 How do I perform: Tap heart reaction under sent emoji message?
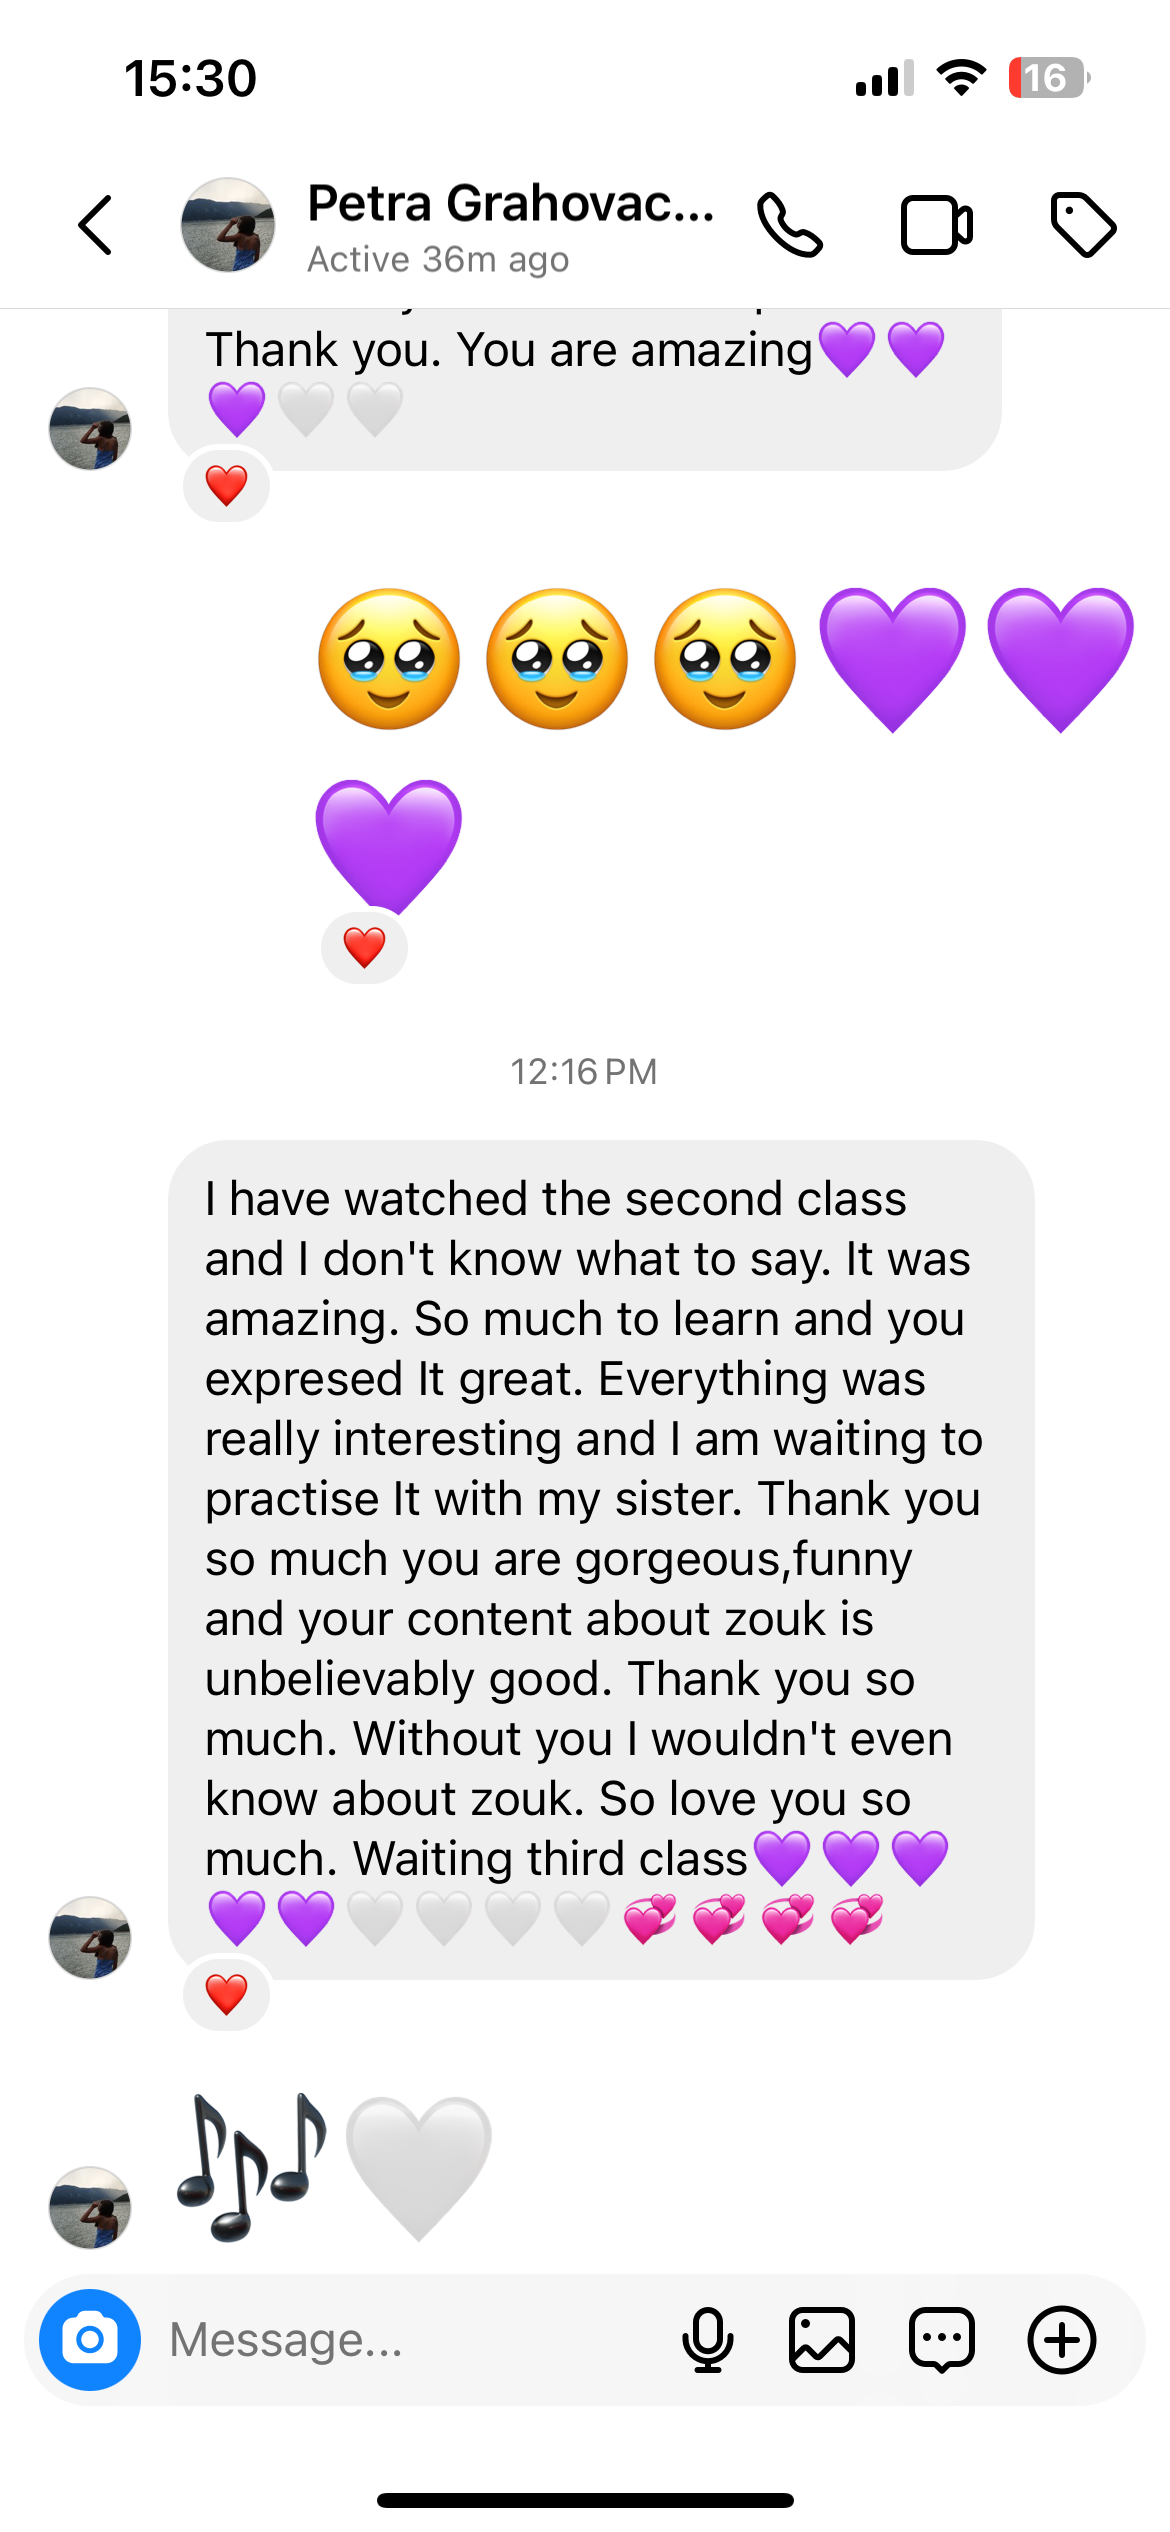tap(364, 947)
